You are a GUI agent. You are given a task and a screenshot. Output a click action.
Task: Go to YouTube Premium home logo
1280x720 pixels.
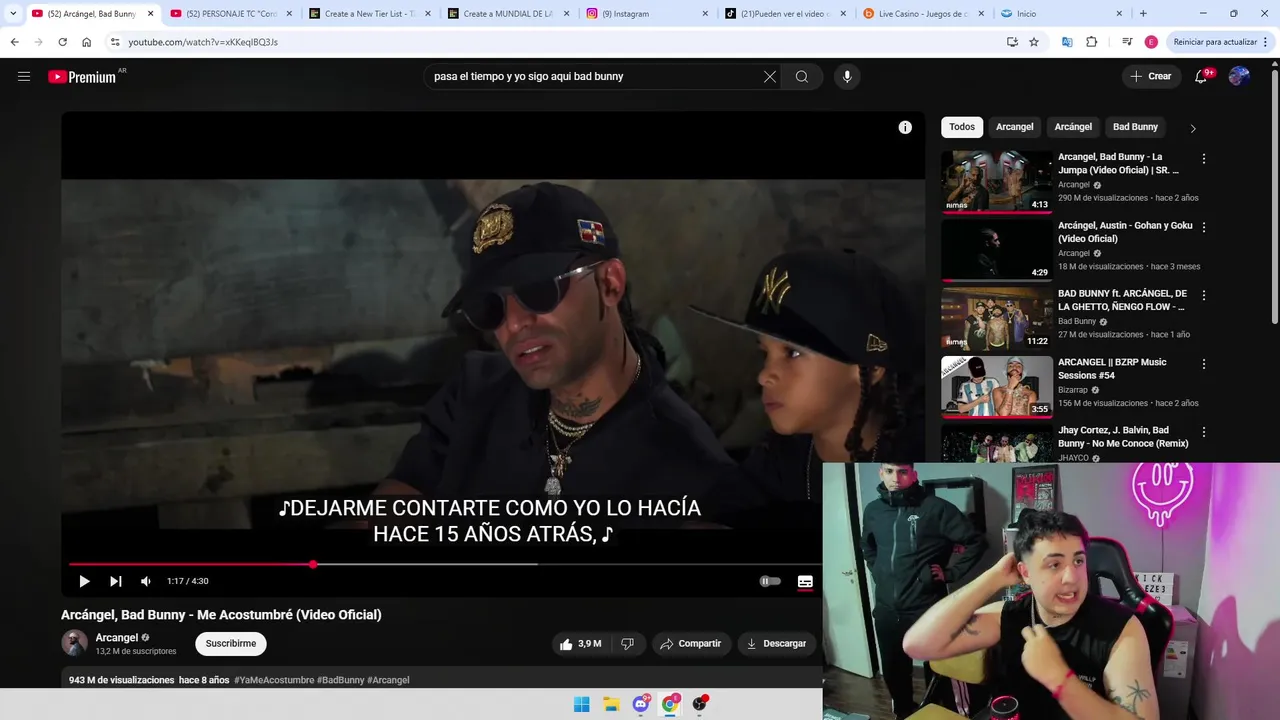coord(82,77)
